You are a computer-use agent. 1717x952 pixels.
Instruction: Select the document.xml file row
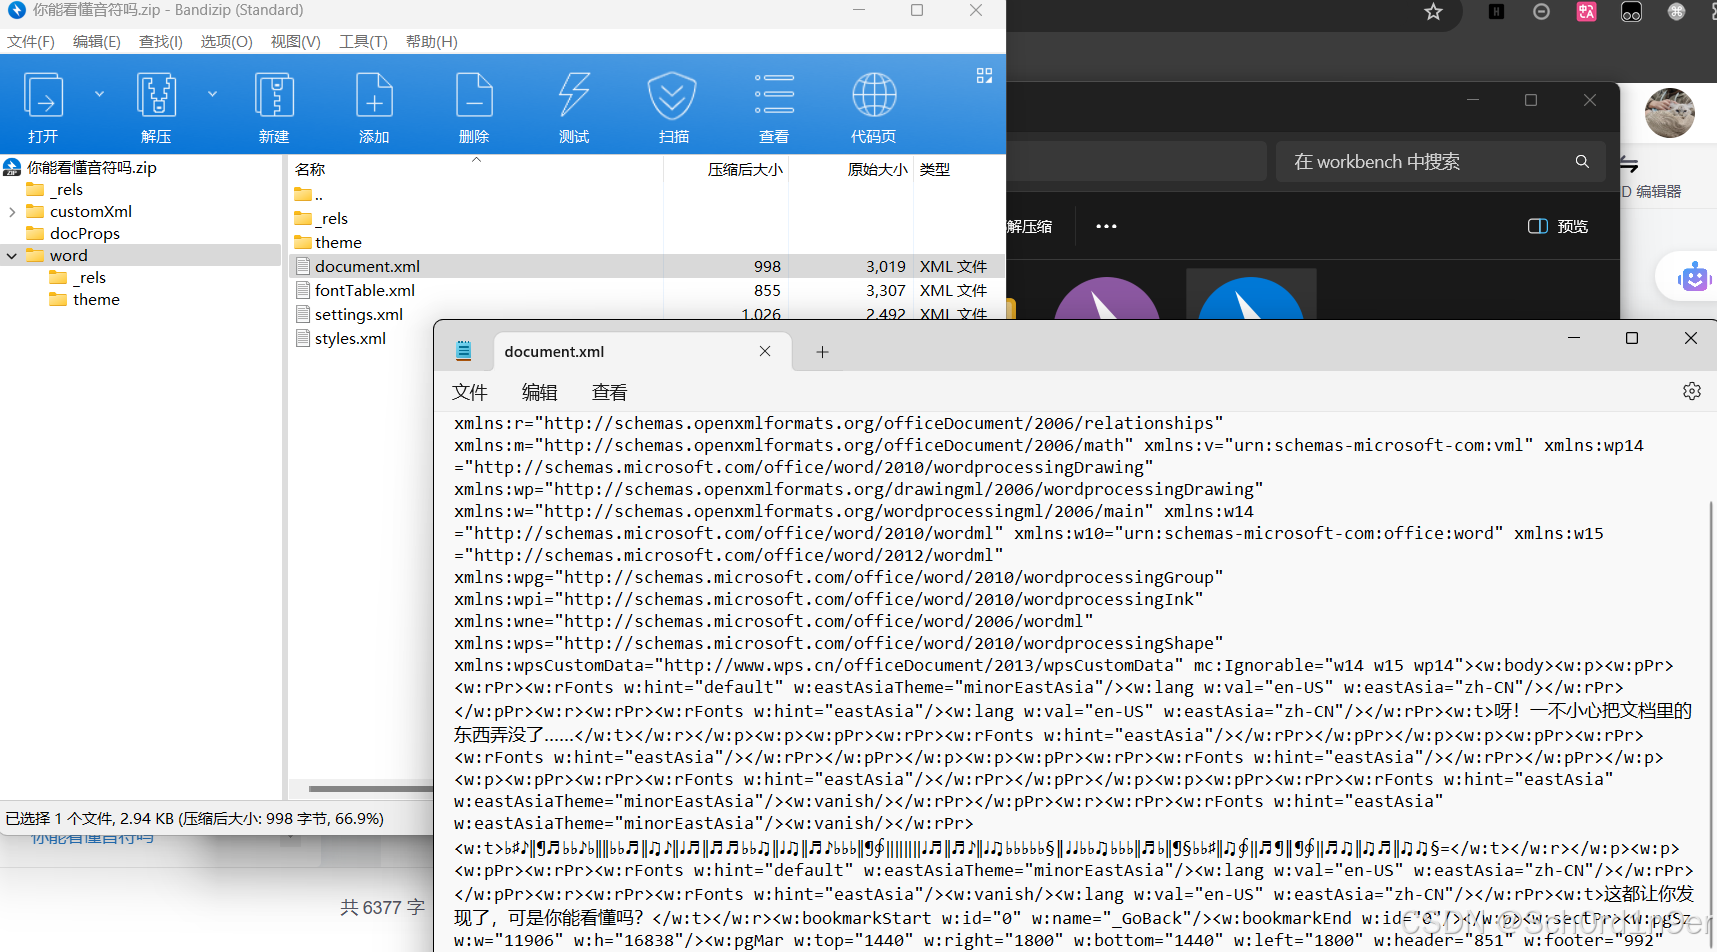click(x=647, y=266)
